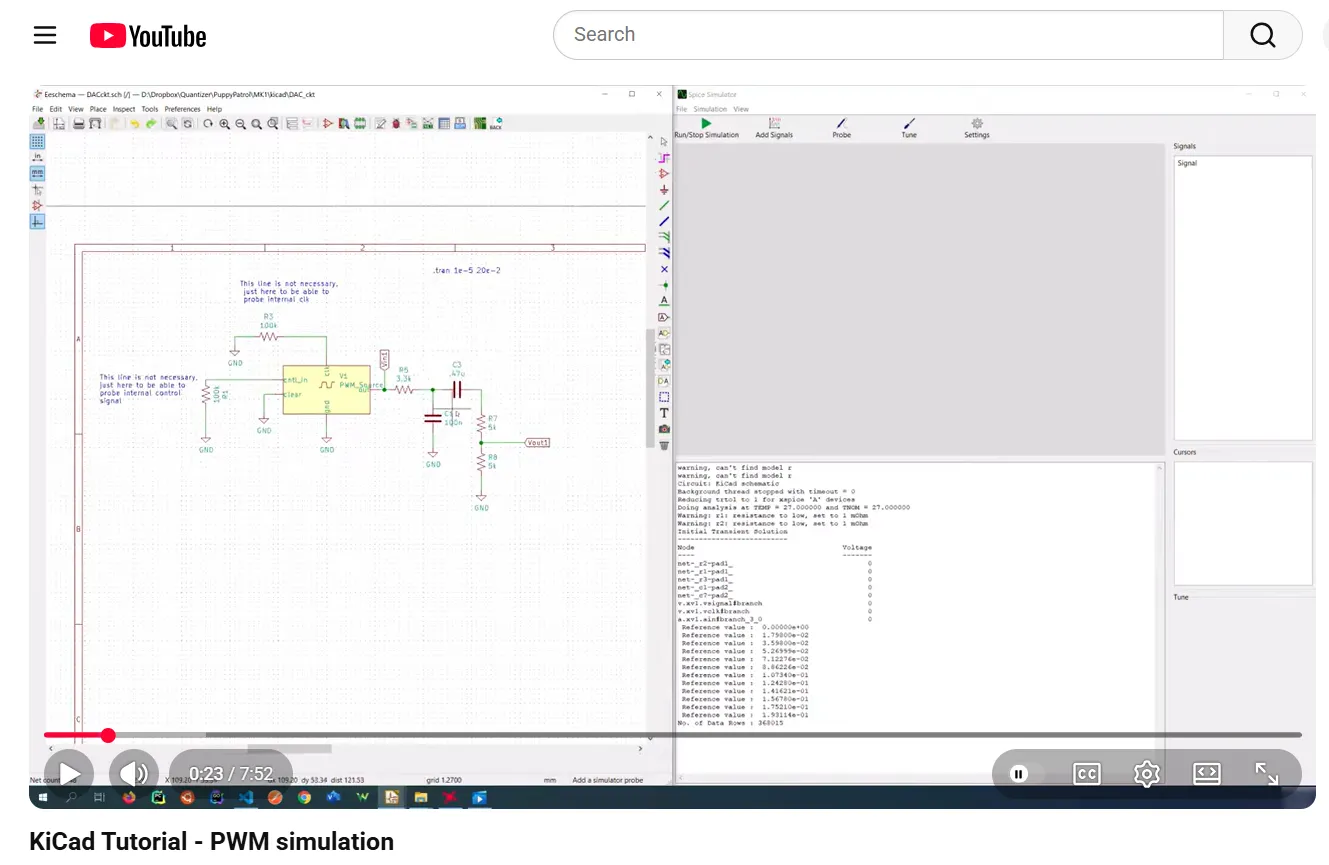The image size is (1329, 865).
Task: Open the Eeschema File menu
Action: point(38,109)
